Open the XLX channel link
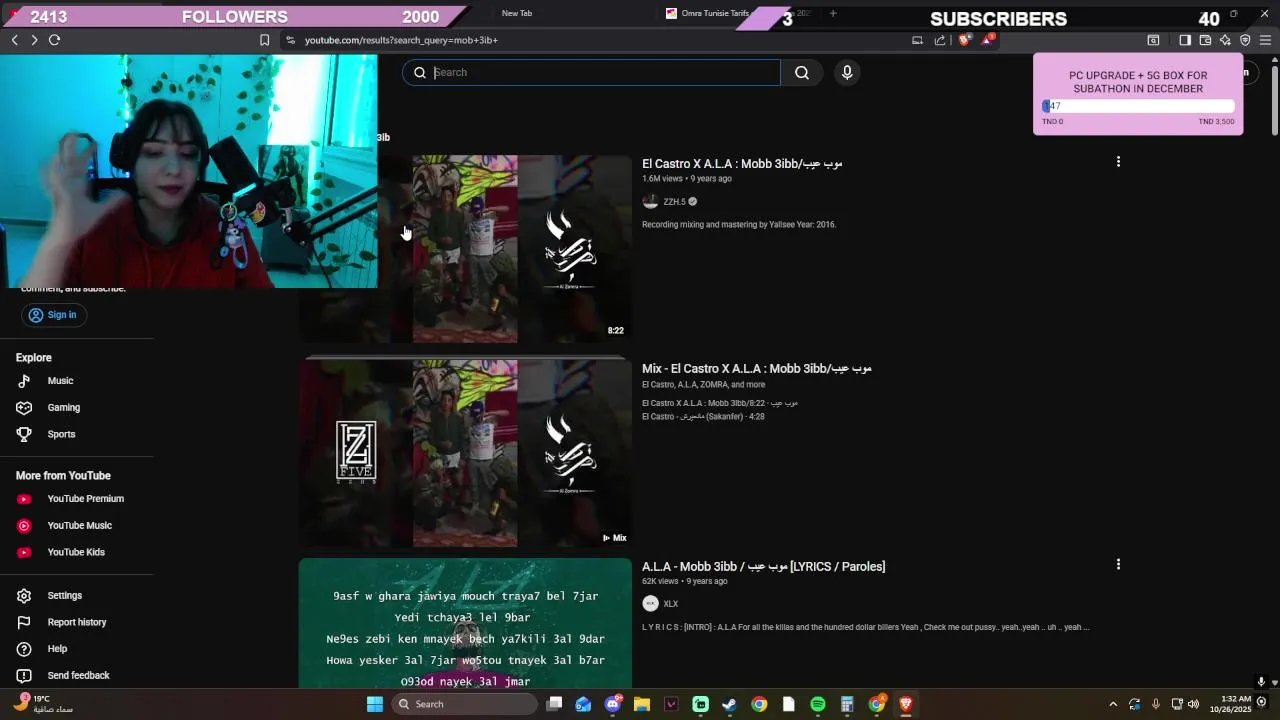The image size is (1280, 720). [x=670, y=604]
